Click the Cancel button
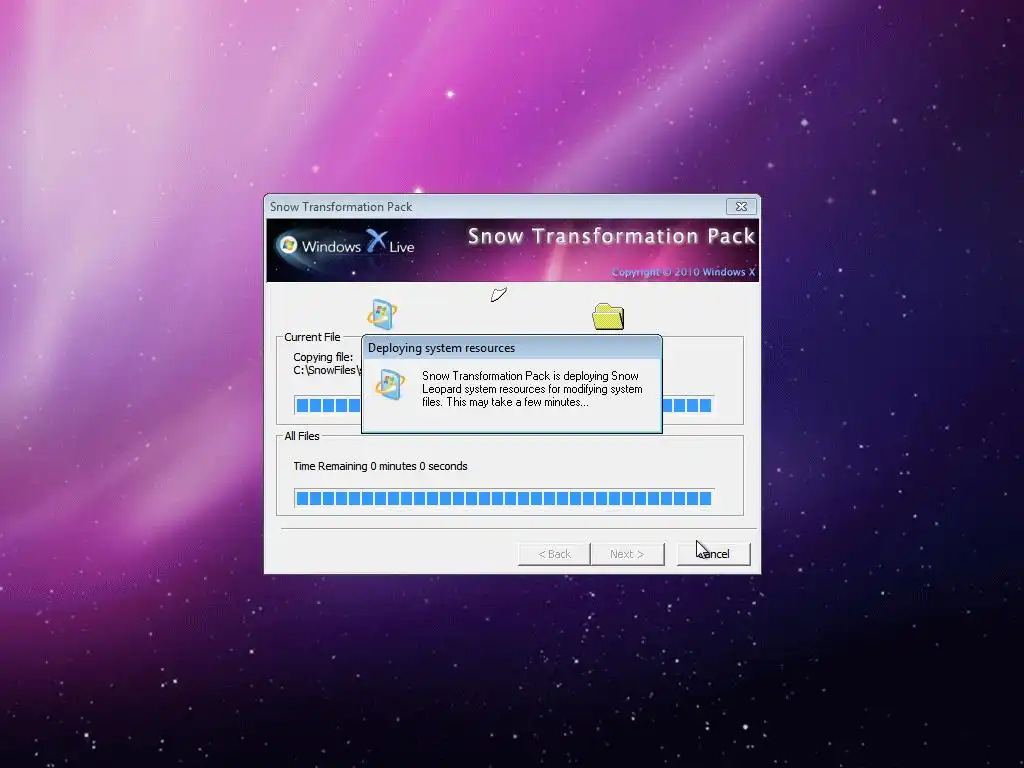This screenshot has height=768, width=1024. (x=713, y=554)
